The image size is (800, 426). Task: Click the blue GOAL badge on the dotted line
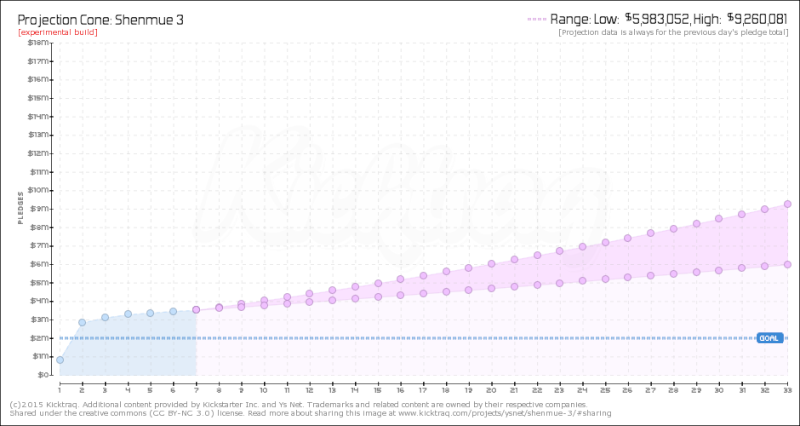tap(770, 338)
